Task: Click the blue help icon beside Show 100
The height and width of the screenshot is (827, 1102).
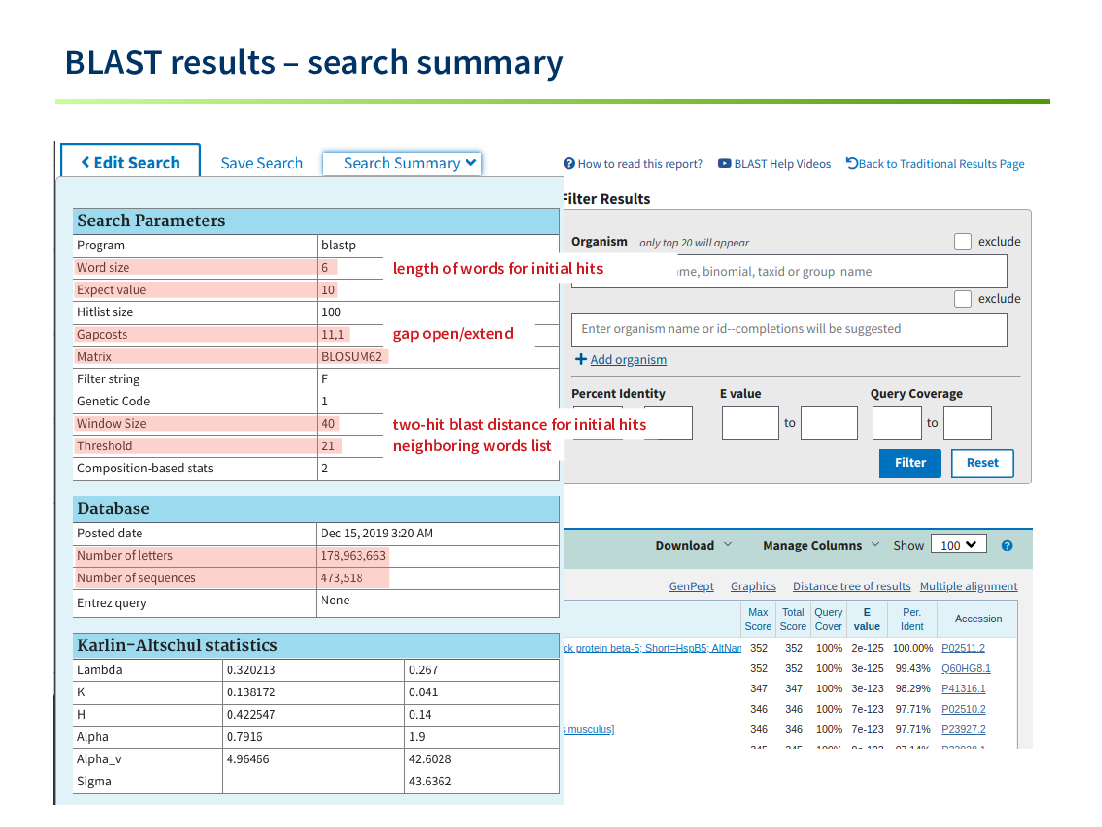Action: click(1007, 546)
